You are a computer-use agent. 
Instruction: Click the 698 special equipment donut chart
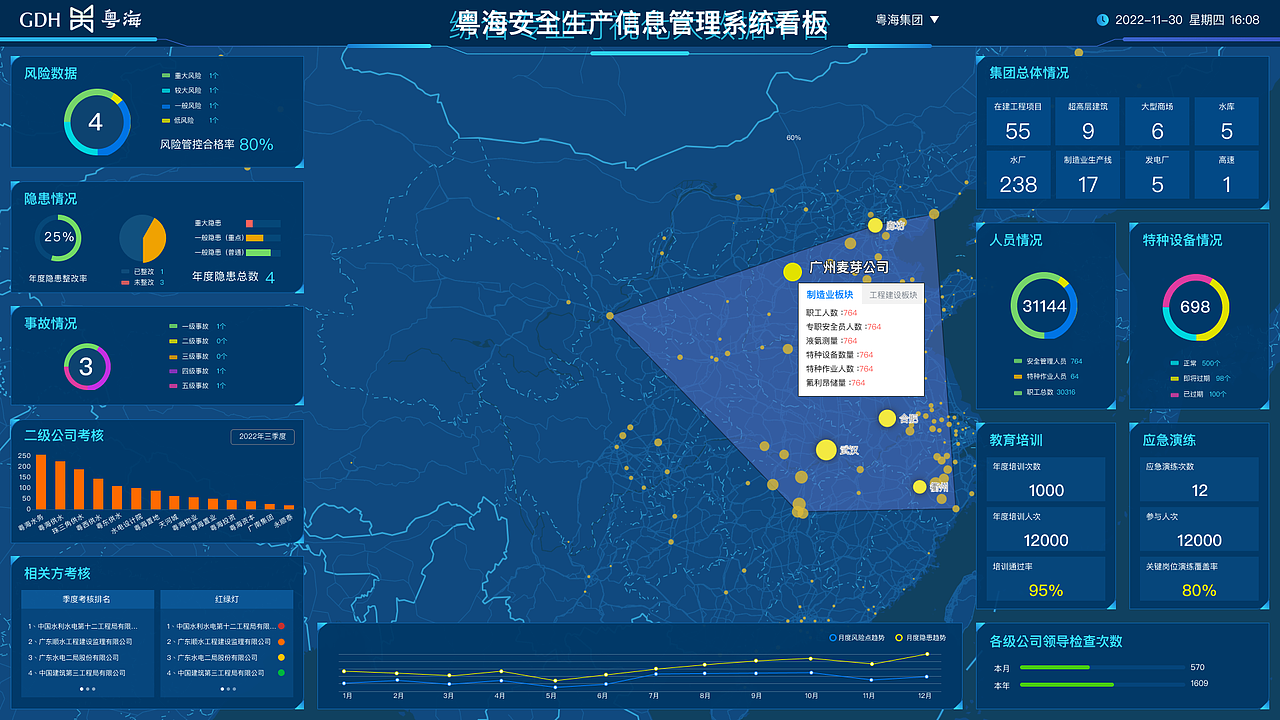point(1196,307)
